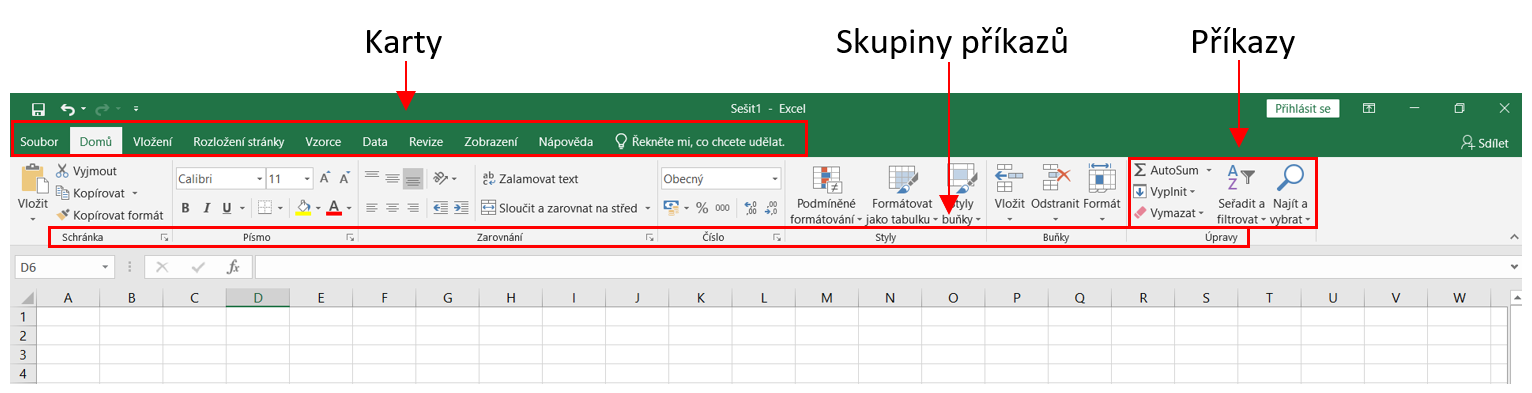Align text to the vertical middle of the cell
The height and width of the screenshot is (393, 1532).
tap(392, 178)
